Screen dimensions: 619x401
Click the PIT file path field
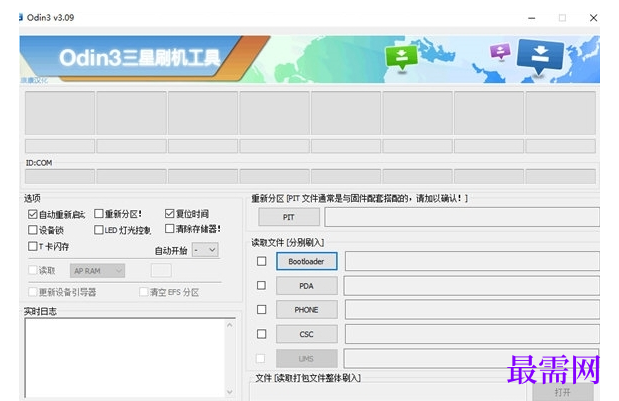point(462,217)
